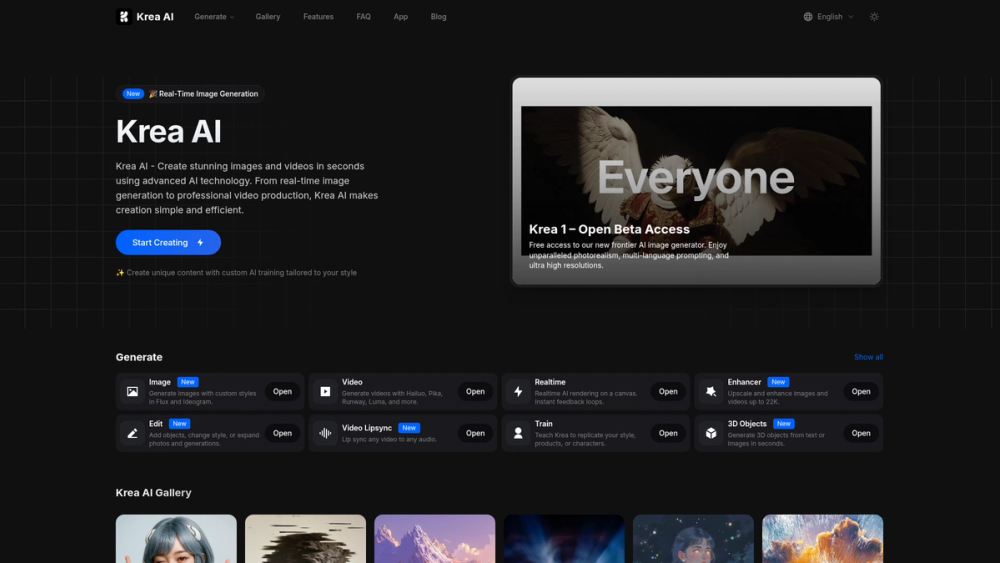Click the Real-Time Image Generation badge
The height and width of the screenshot is (563, 1000).
click(x=190, y=94)
